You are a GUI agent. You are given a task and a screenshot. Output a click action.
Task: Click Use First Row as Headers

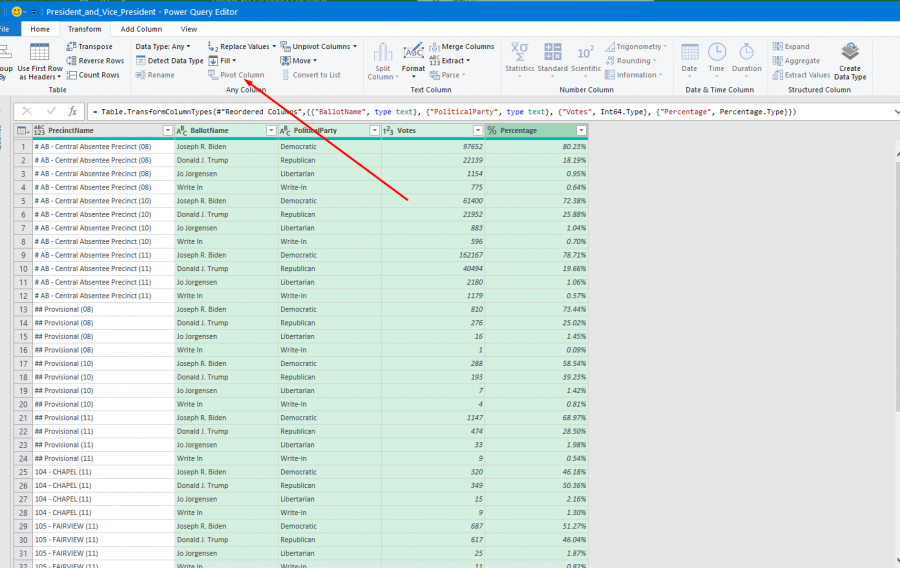click(x=40, y=61)
